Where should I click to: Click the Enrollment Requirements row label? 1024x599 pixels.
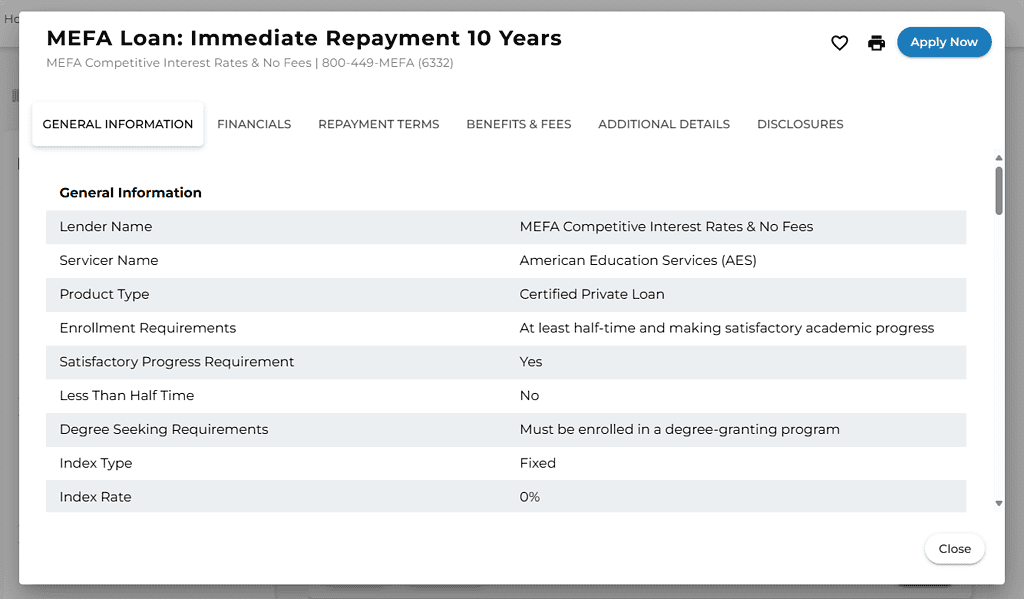pyautogui.click(x=148, y=328)
